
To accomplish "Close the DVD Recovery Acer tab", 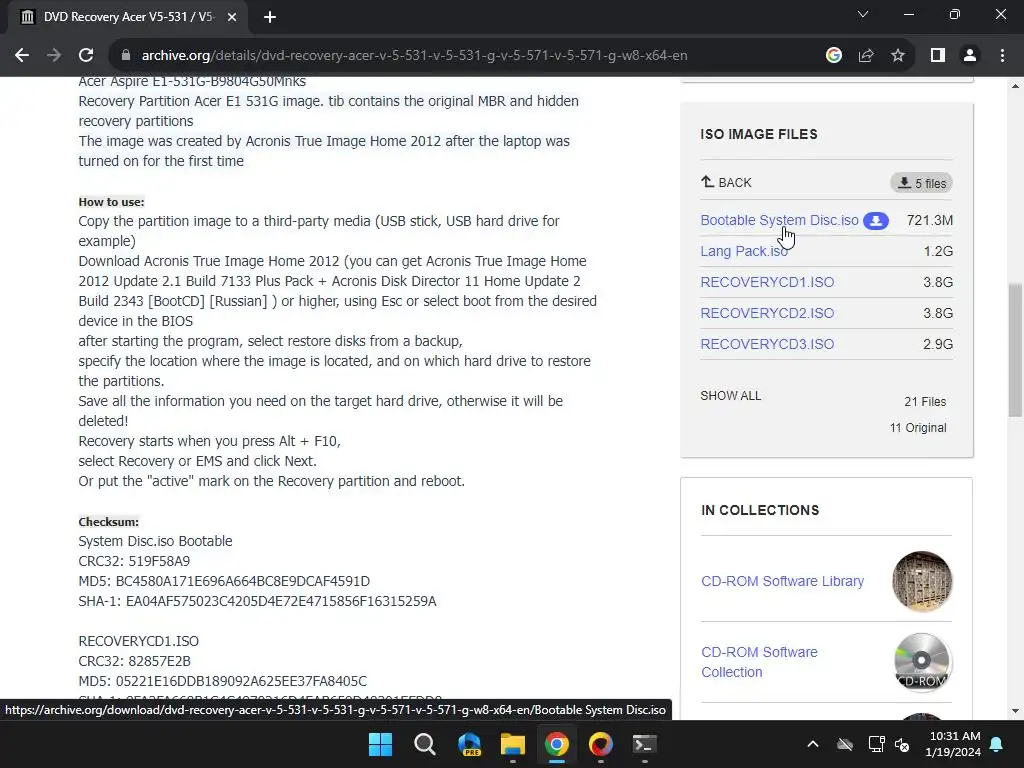I will coord(232,18).
